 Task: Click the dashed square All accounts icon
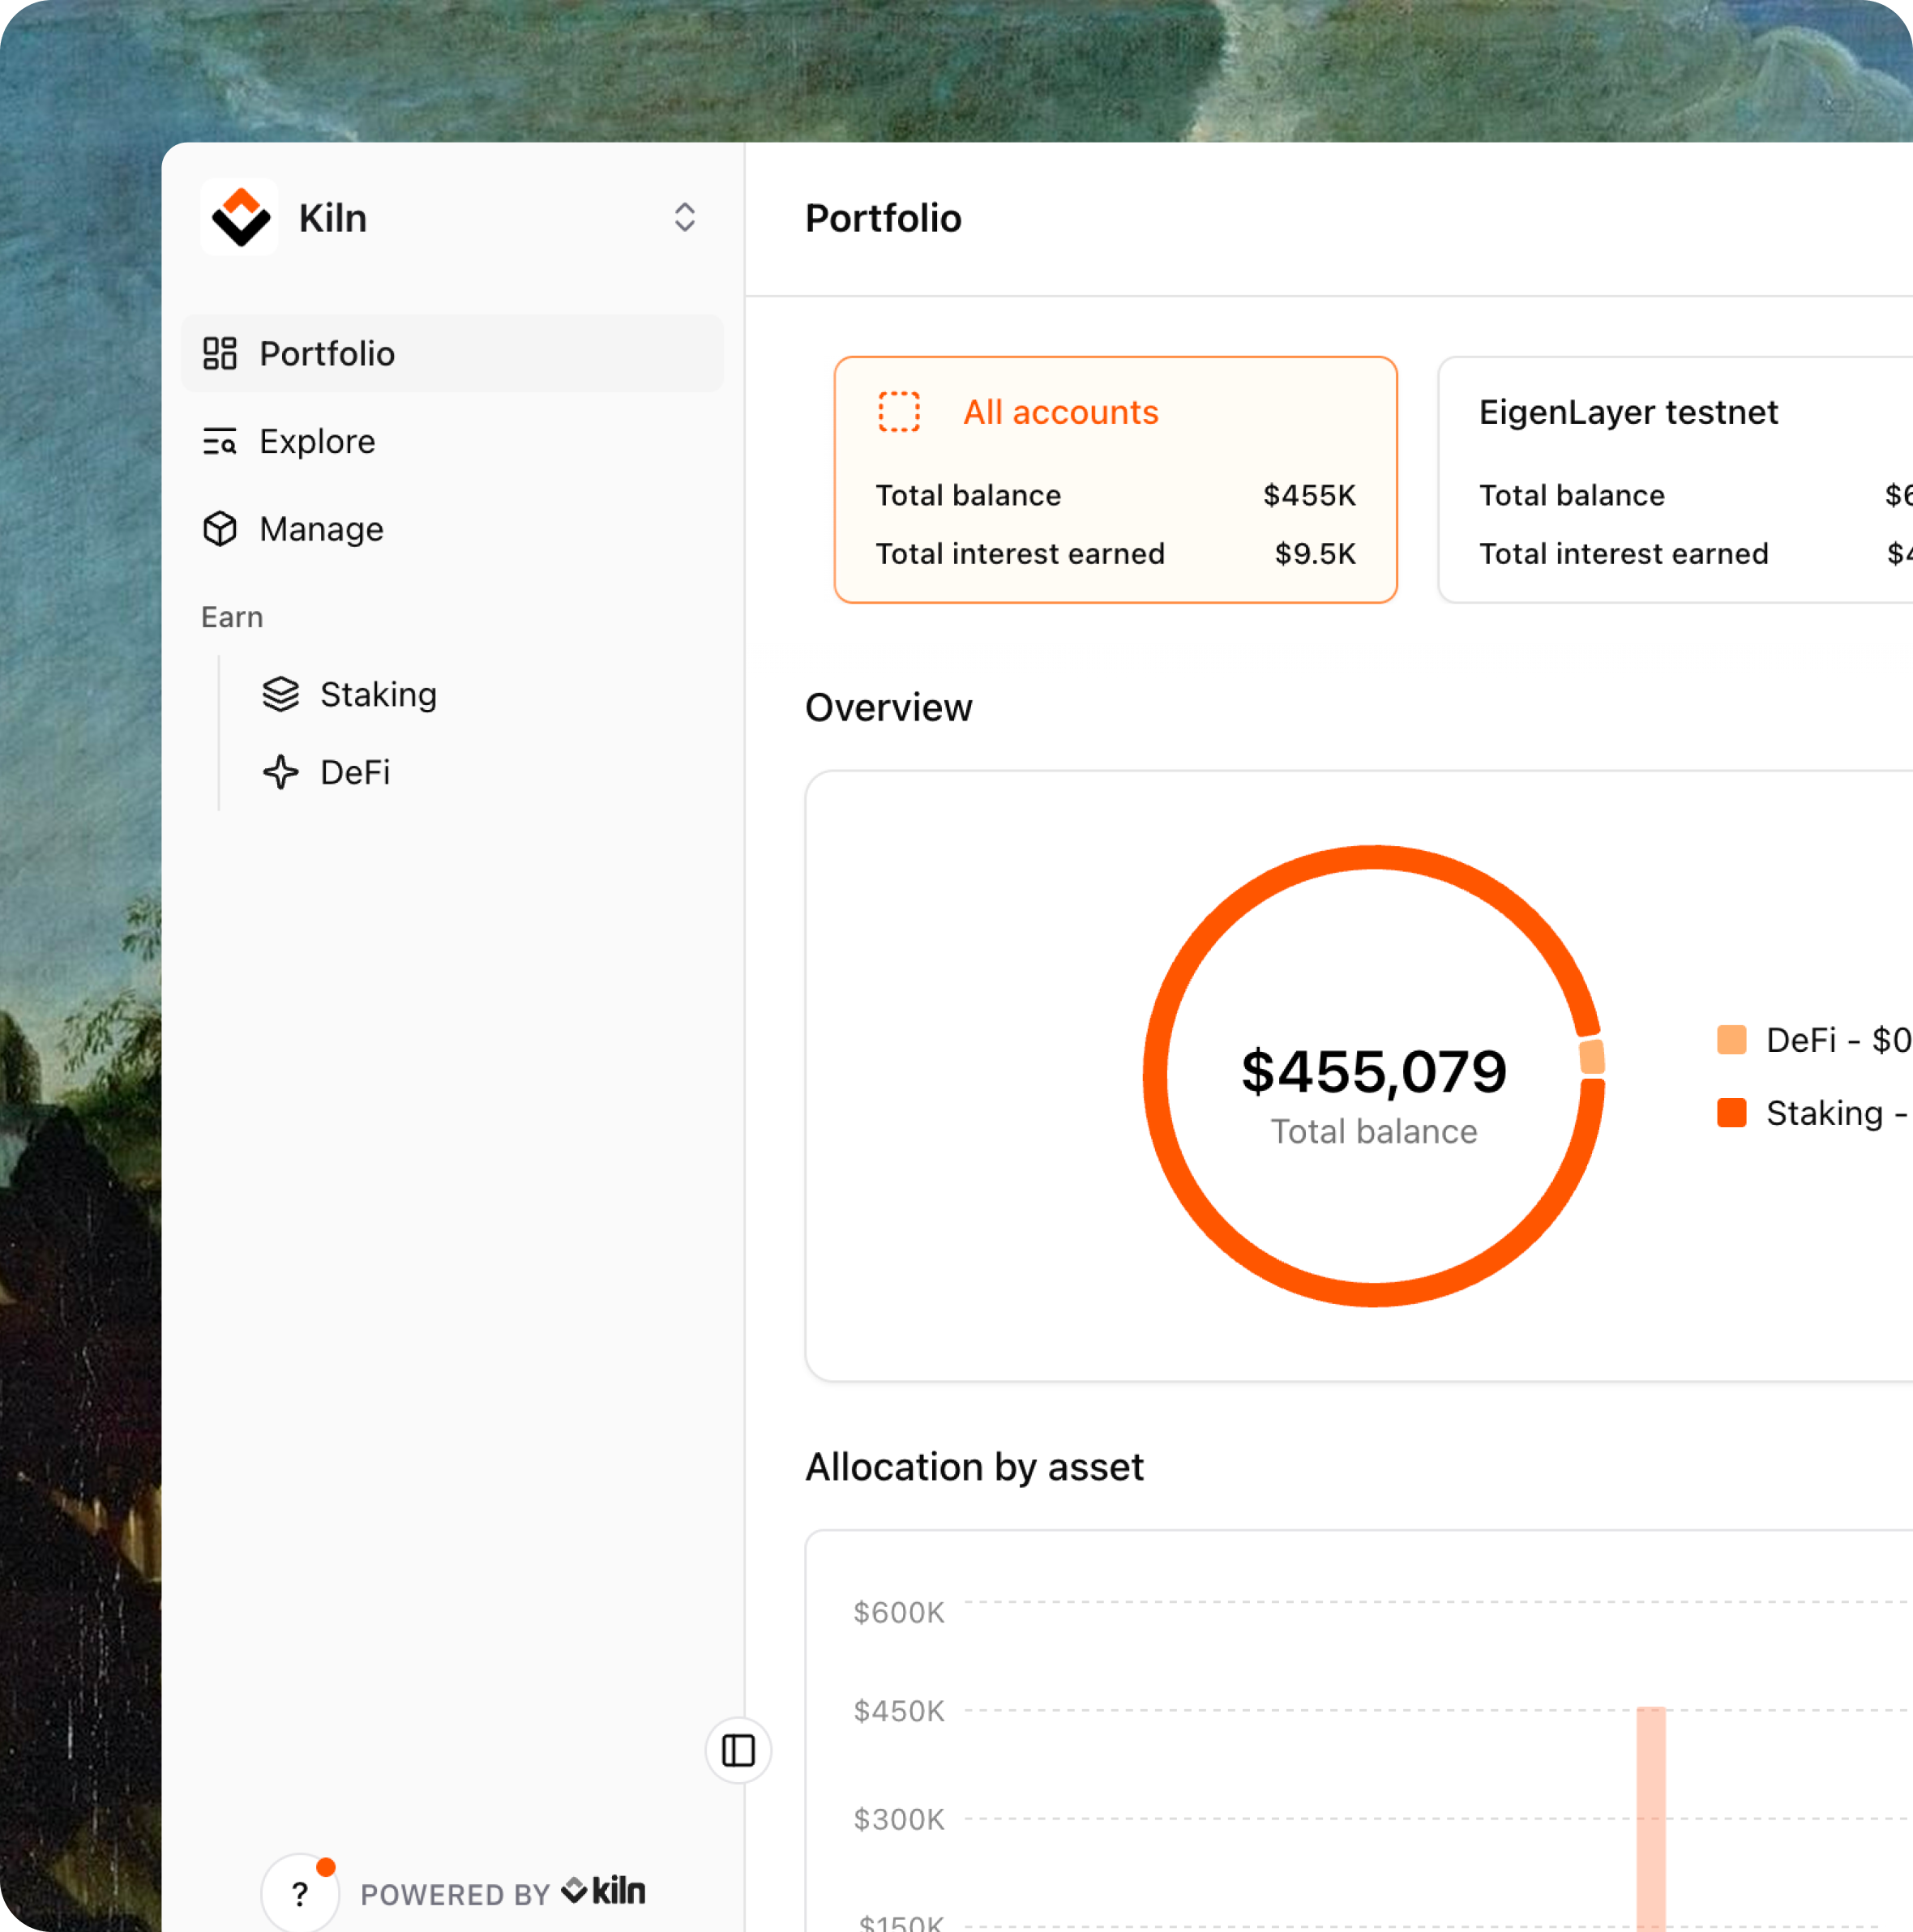pyautogui.click(x=899, y=412)
